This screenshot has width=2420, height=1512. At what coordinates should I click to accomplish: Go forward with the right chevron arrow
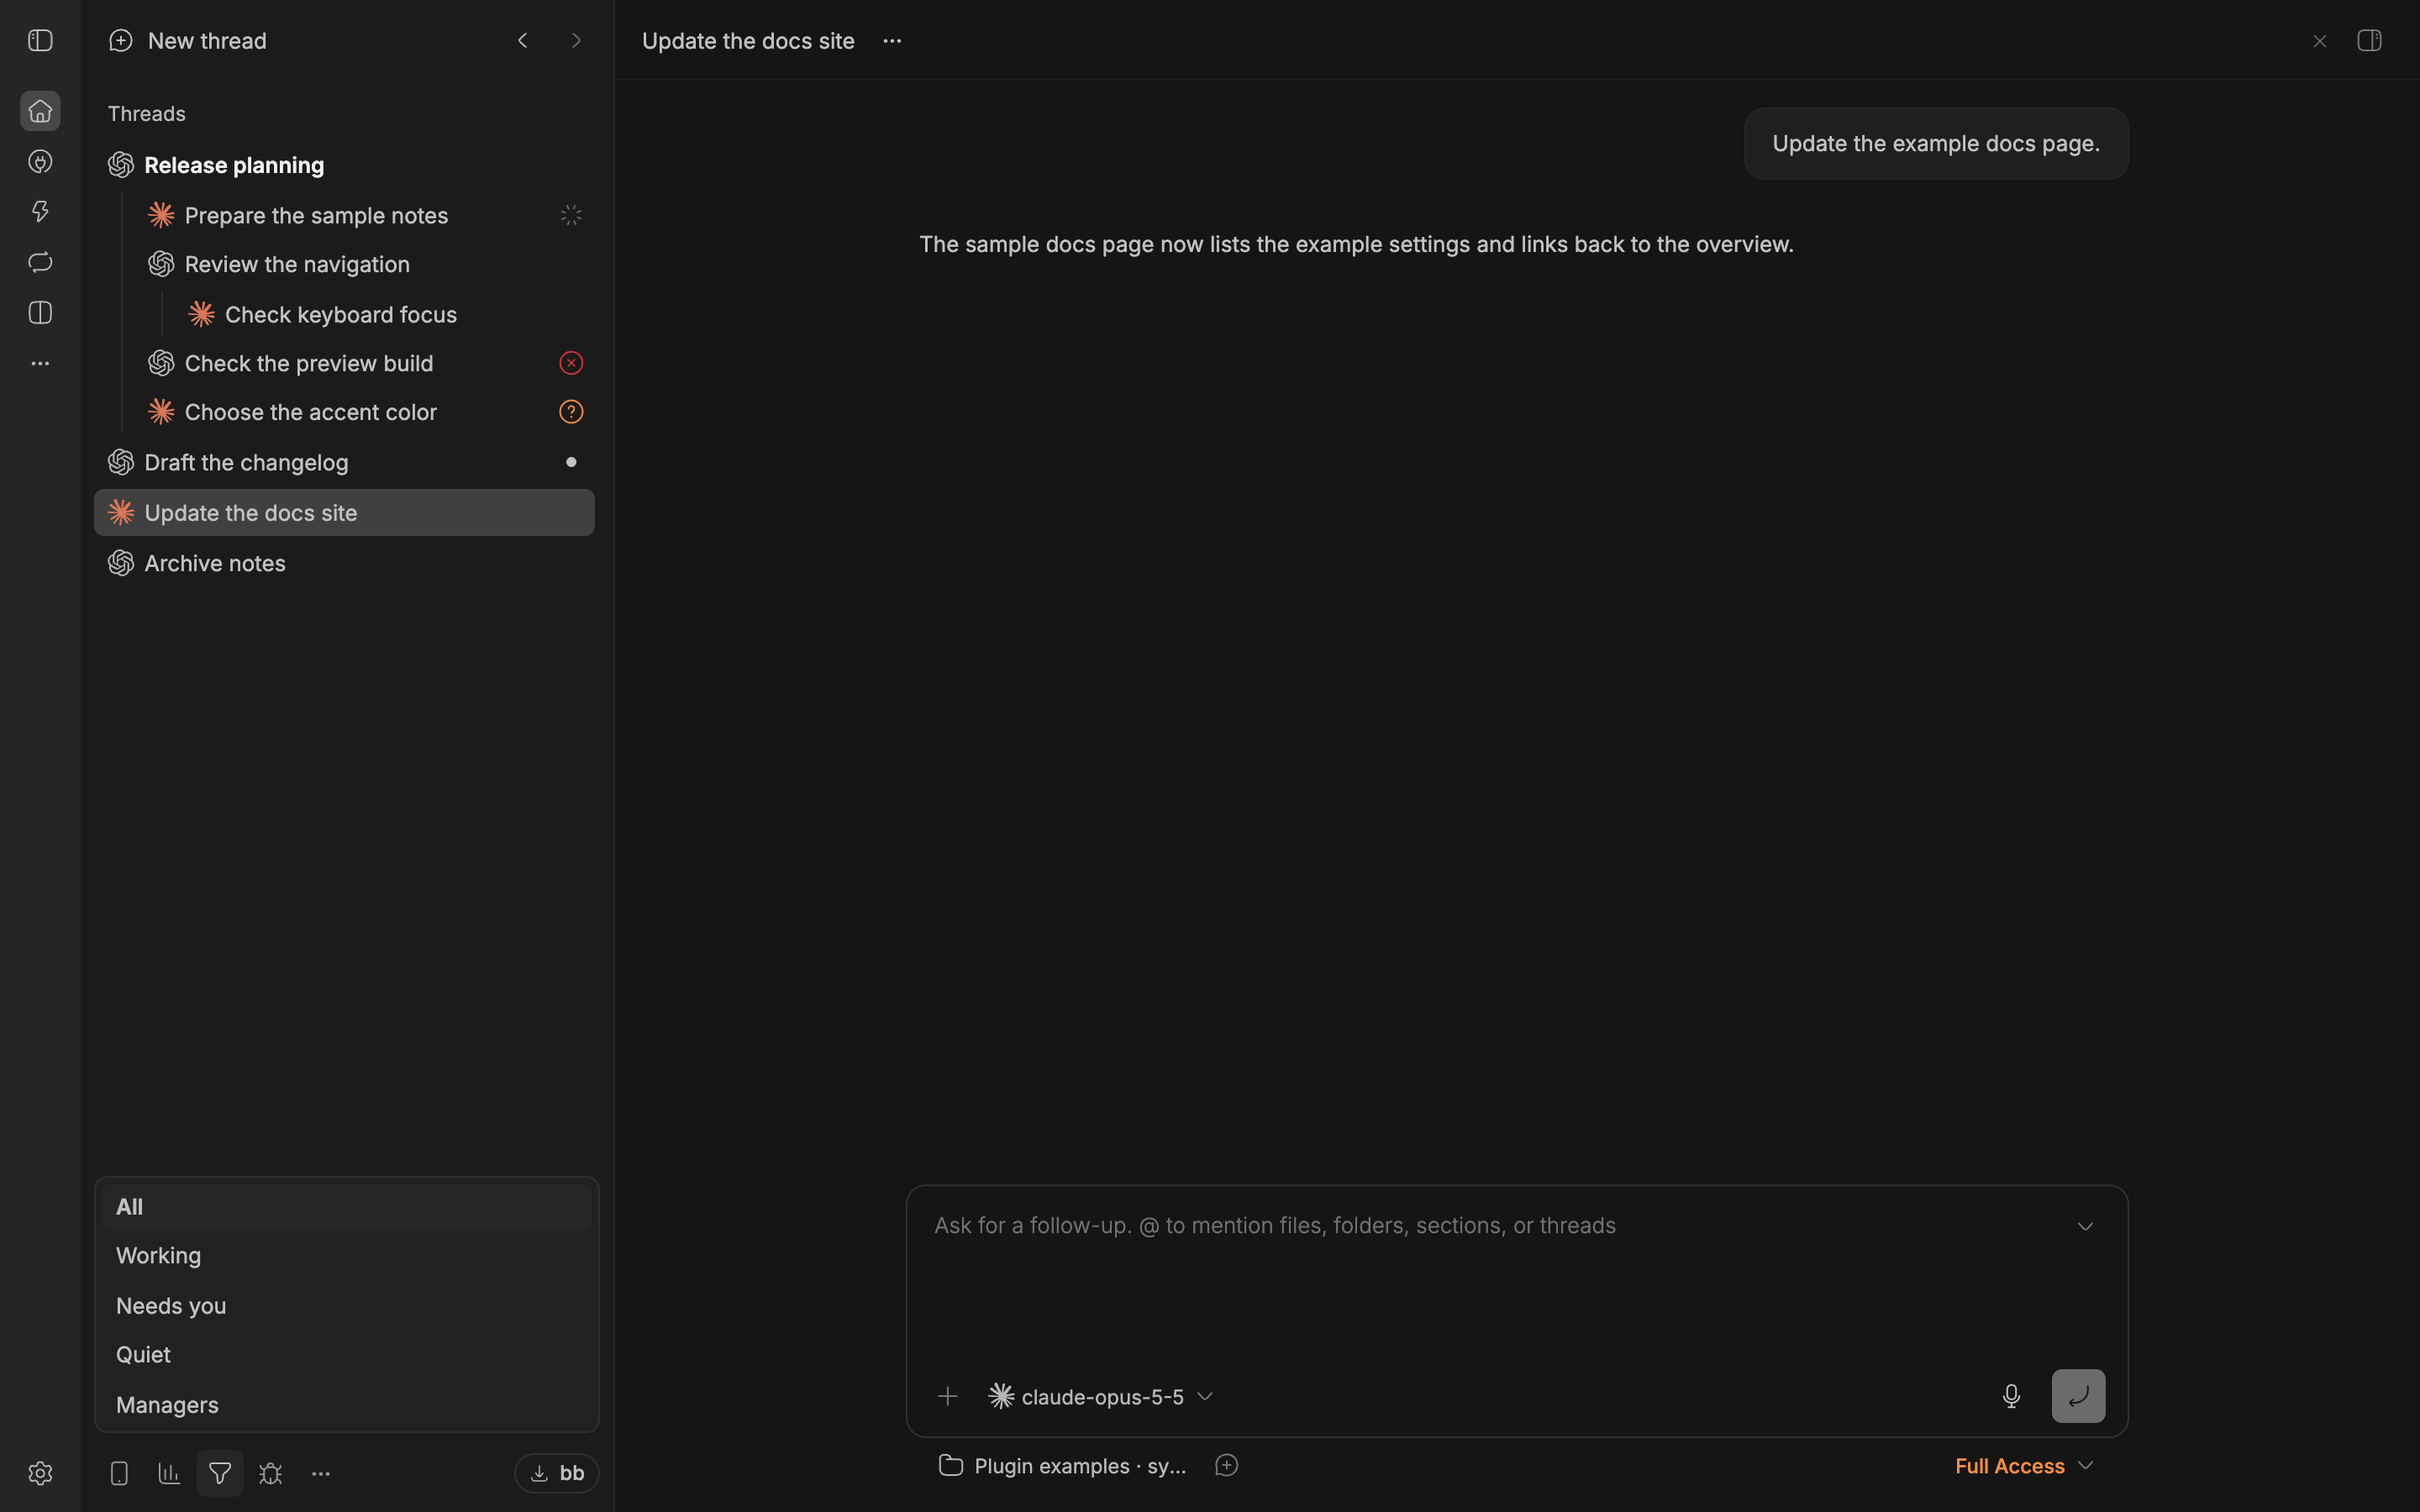coord(576,41)
